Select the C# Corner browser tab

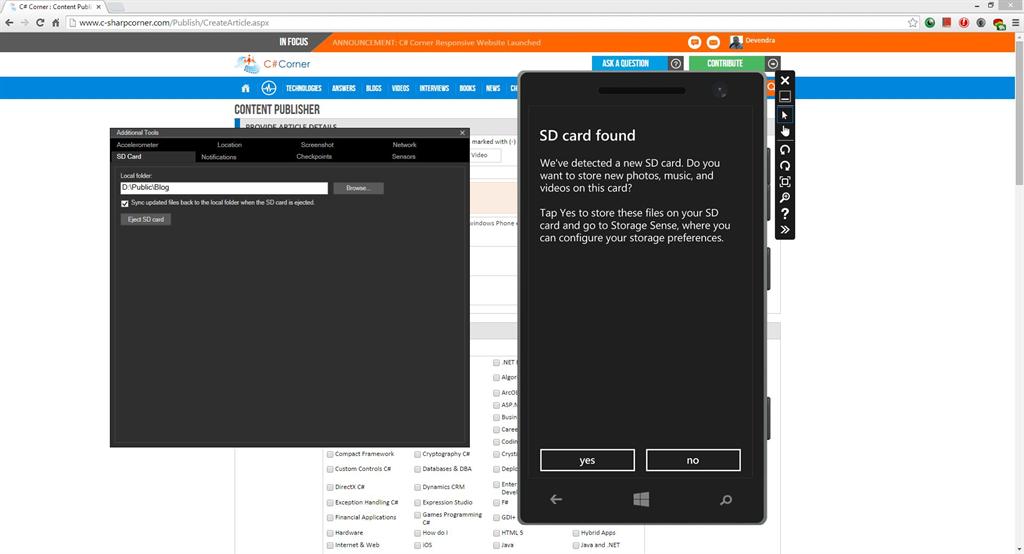point(56,7)
